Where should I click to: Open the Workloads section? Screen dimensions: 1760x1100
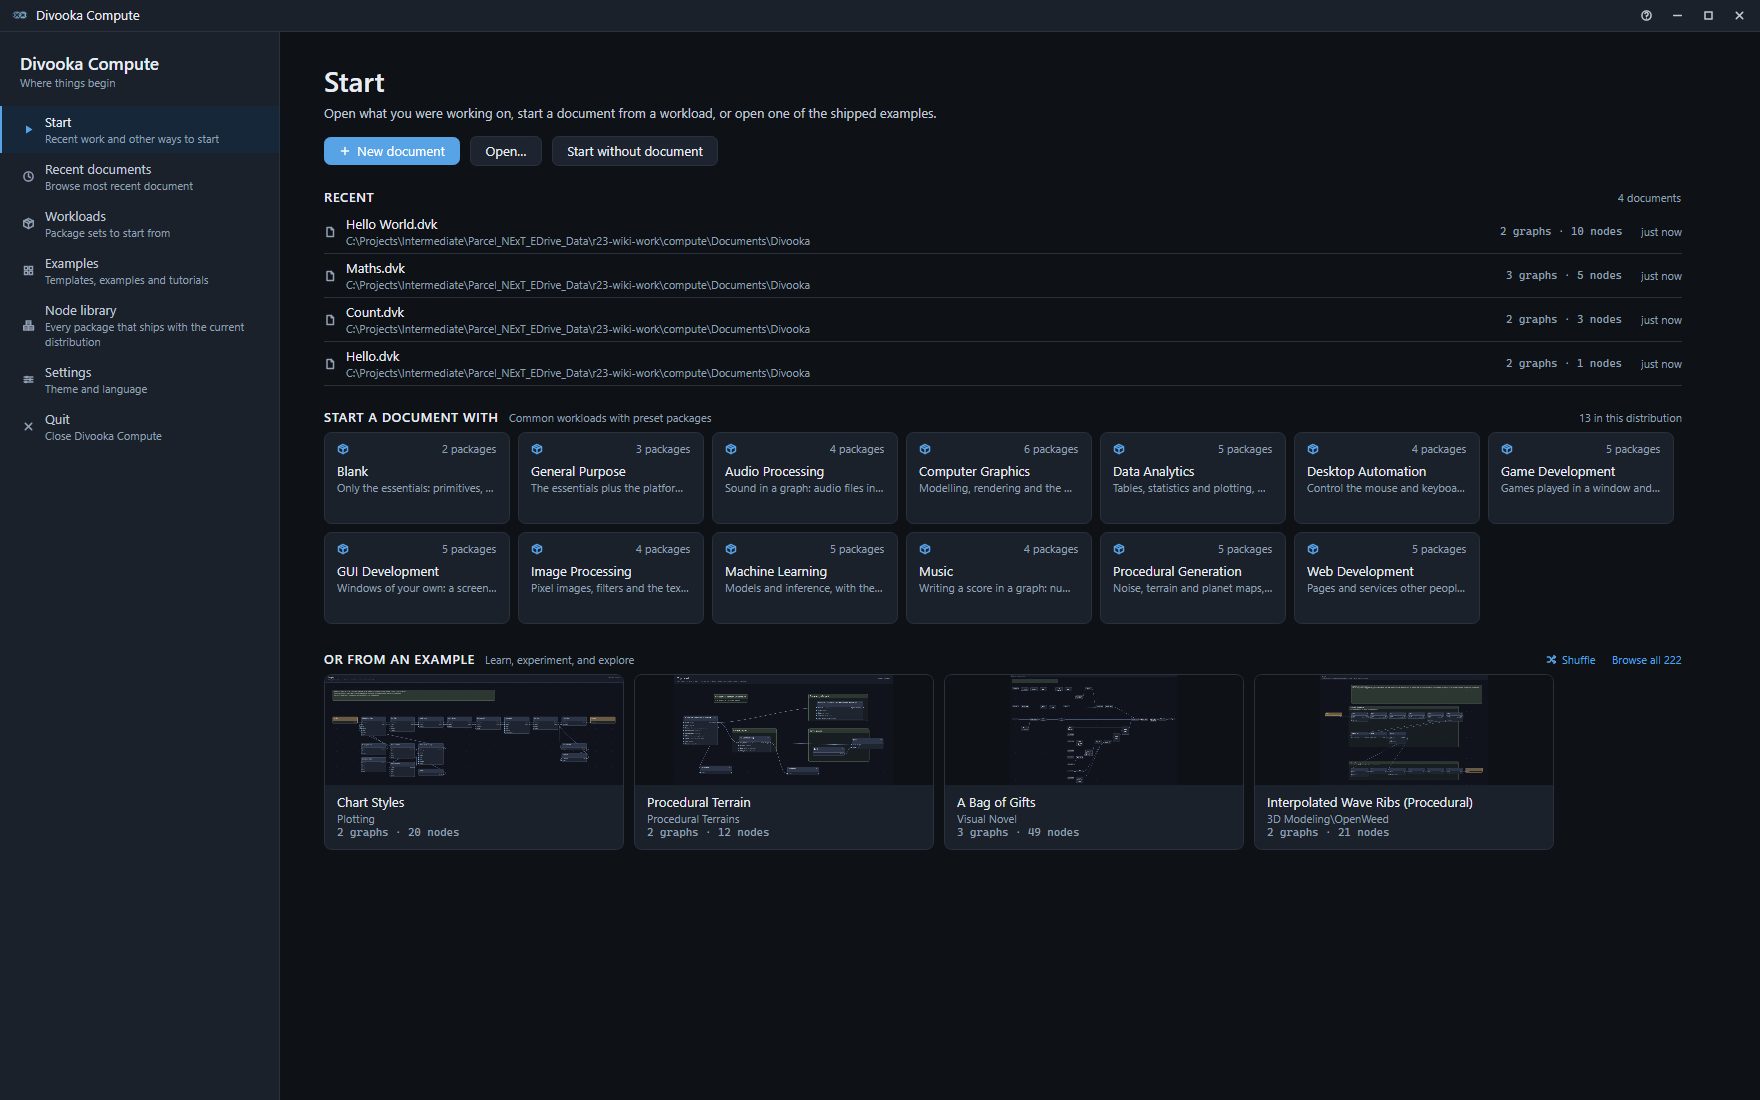tap(140, 224)
